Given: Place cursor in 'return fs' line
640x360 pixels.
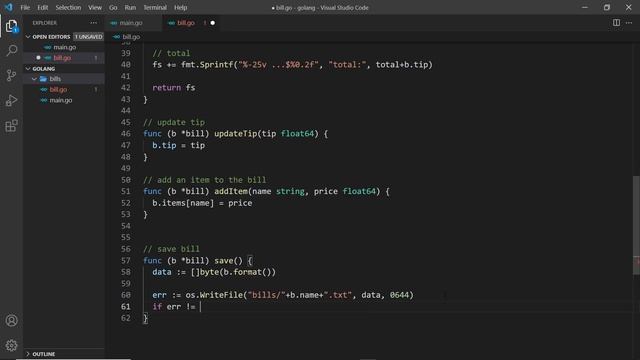Looking at the screenshot, I should [173, 88].
